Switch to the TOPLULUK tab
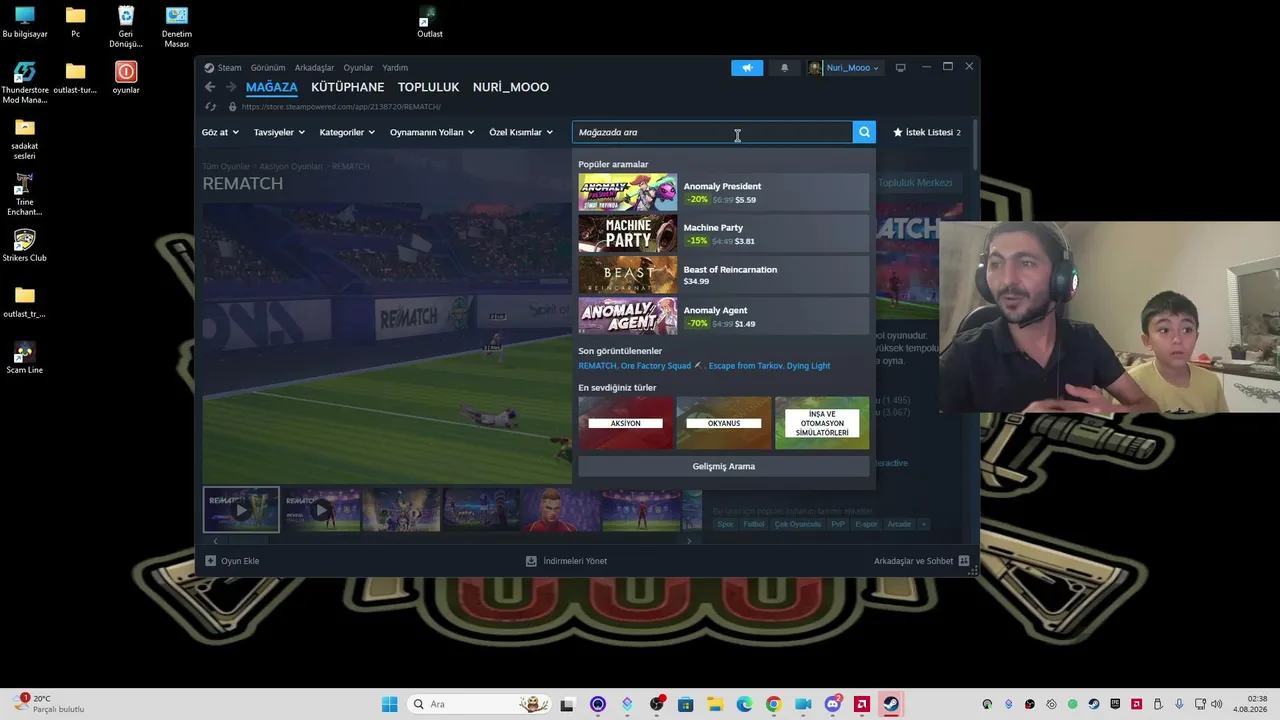This screenshot has height=720, width=1280. (x=429, y=87)
